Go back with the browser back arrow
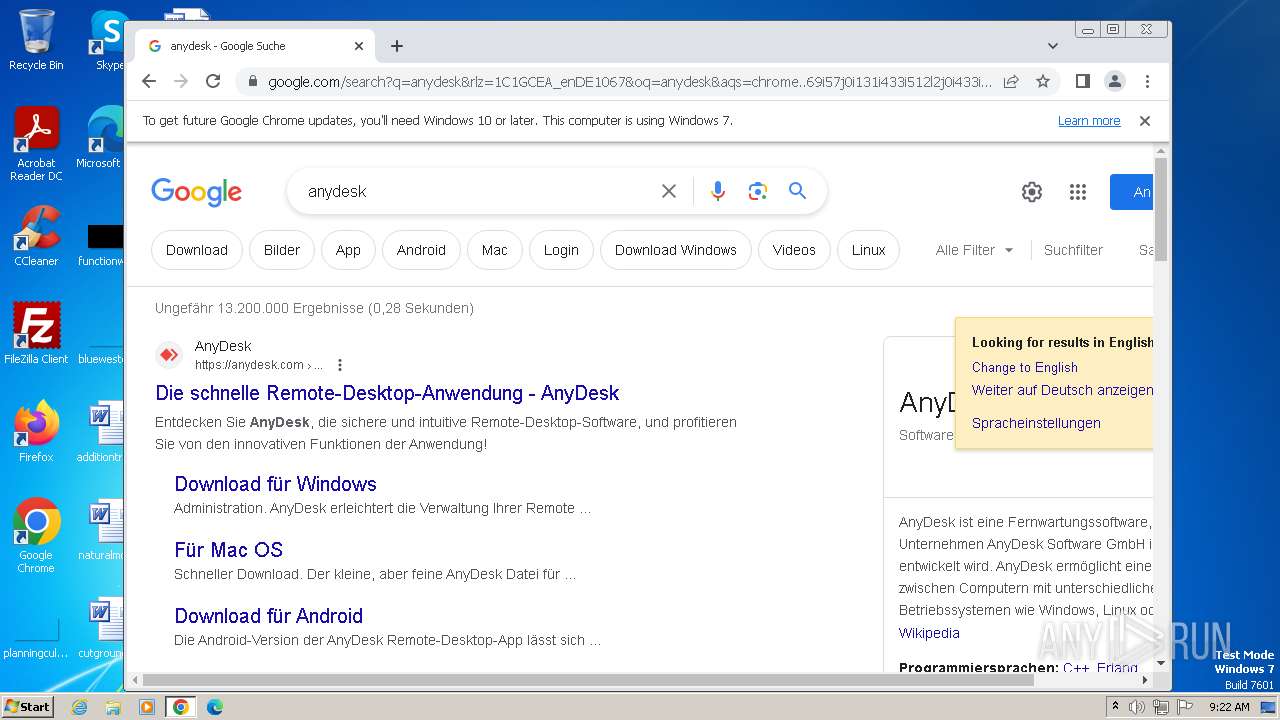The width and height of the screenshot is (1280, 720). [x=149, y=81]
